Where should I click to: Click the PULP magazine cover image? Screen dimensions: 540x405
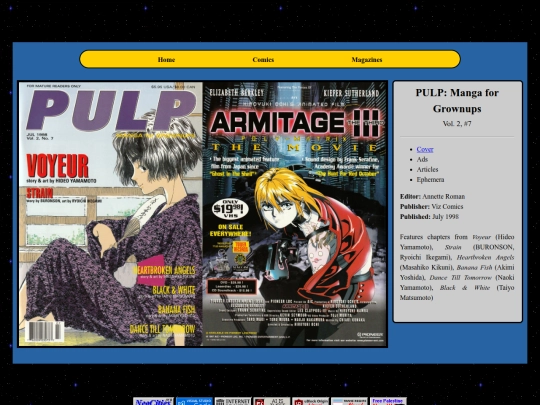click(111, 214)
